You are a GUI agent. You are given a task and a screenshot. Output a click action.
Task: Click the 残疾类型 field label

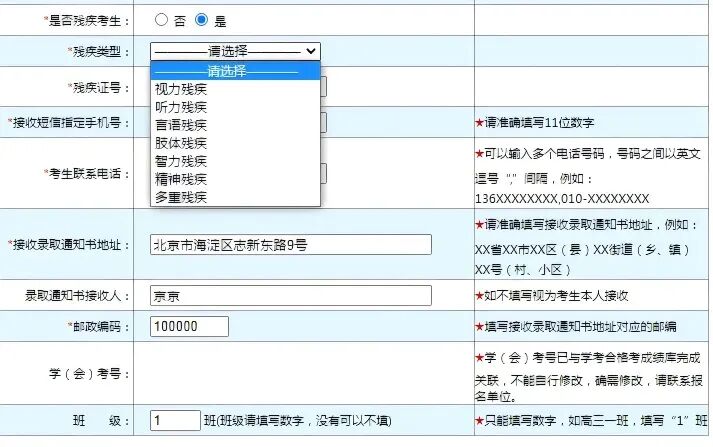pos(99,51)
